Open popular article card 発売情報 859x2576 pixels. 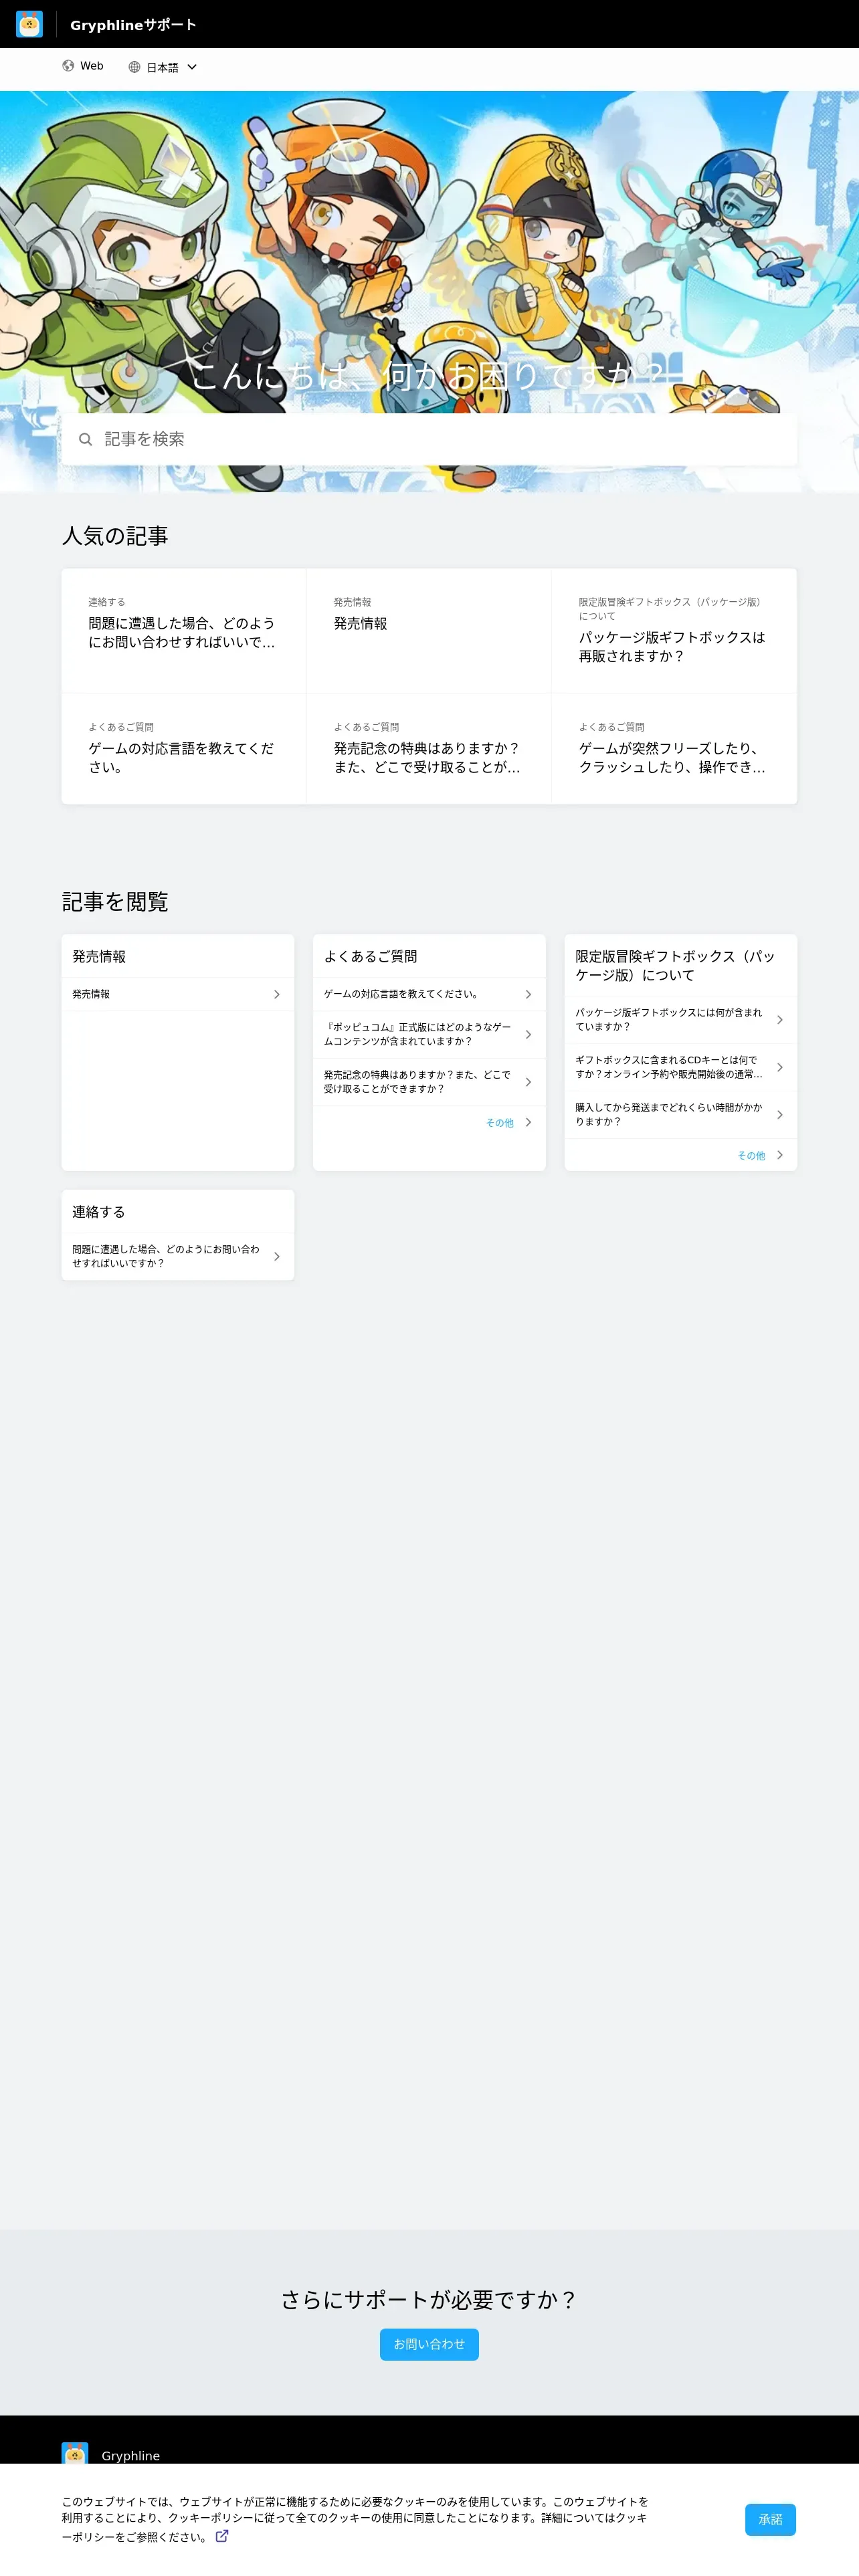tap(429, 631)
